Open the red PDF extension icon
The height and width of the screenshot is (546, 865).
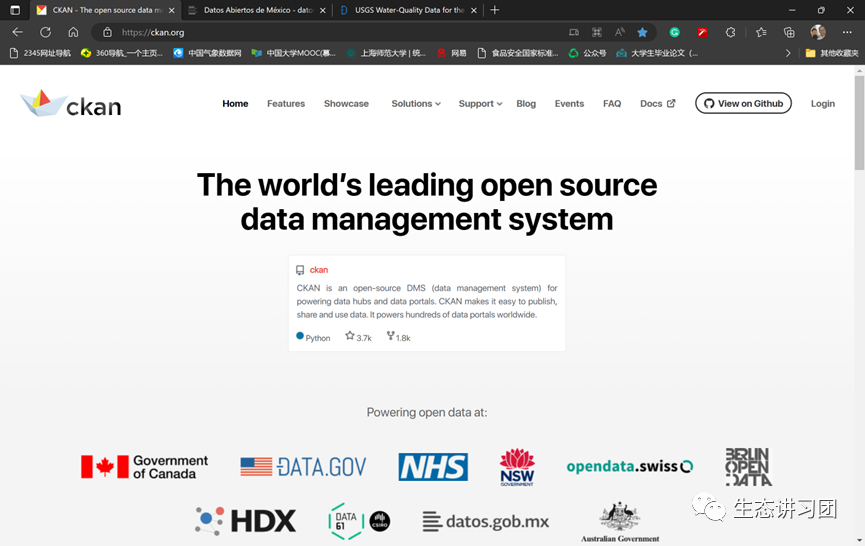click(702, 33)
